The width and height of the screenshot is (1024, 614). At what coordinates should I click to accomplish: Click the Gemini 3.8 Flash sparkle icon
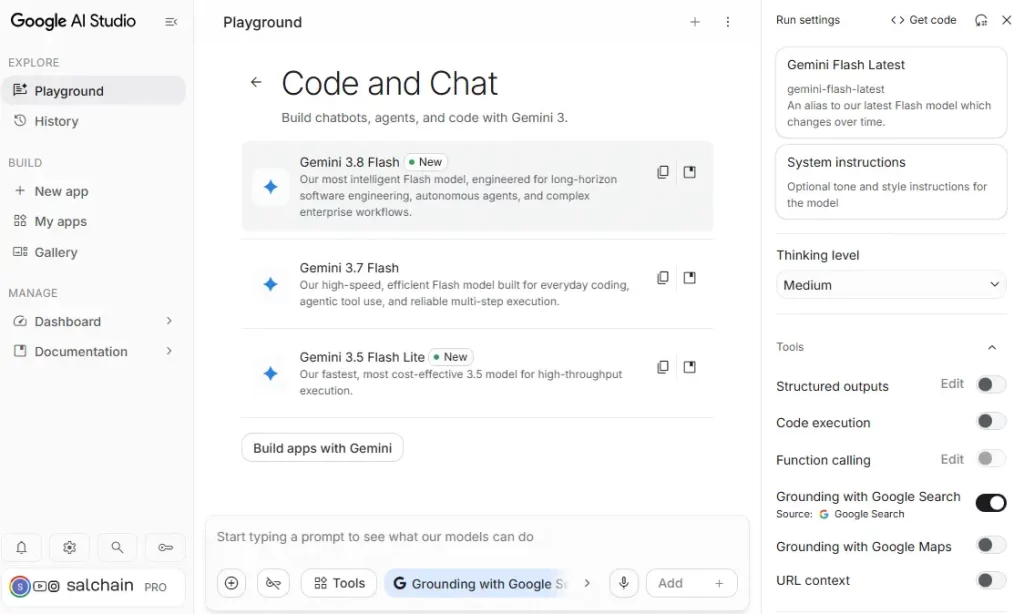click(270, 187)
